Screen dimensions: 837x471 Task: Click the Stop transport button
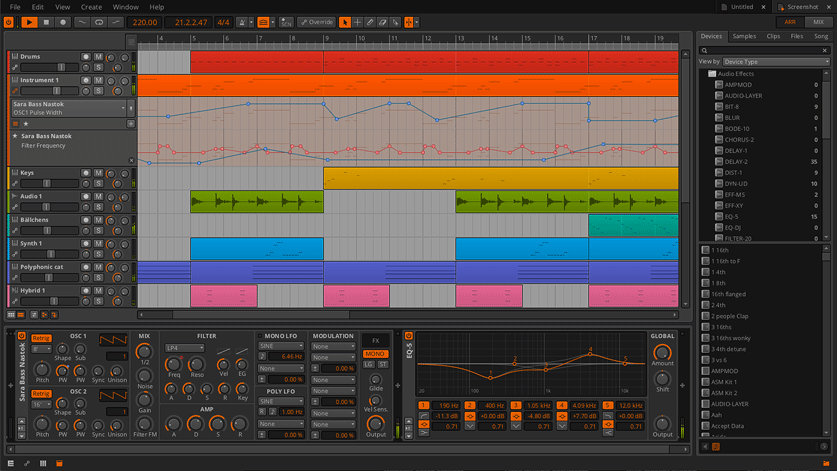(x=46, y=22)
